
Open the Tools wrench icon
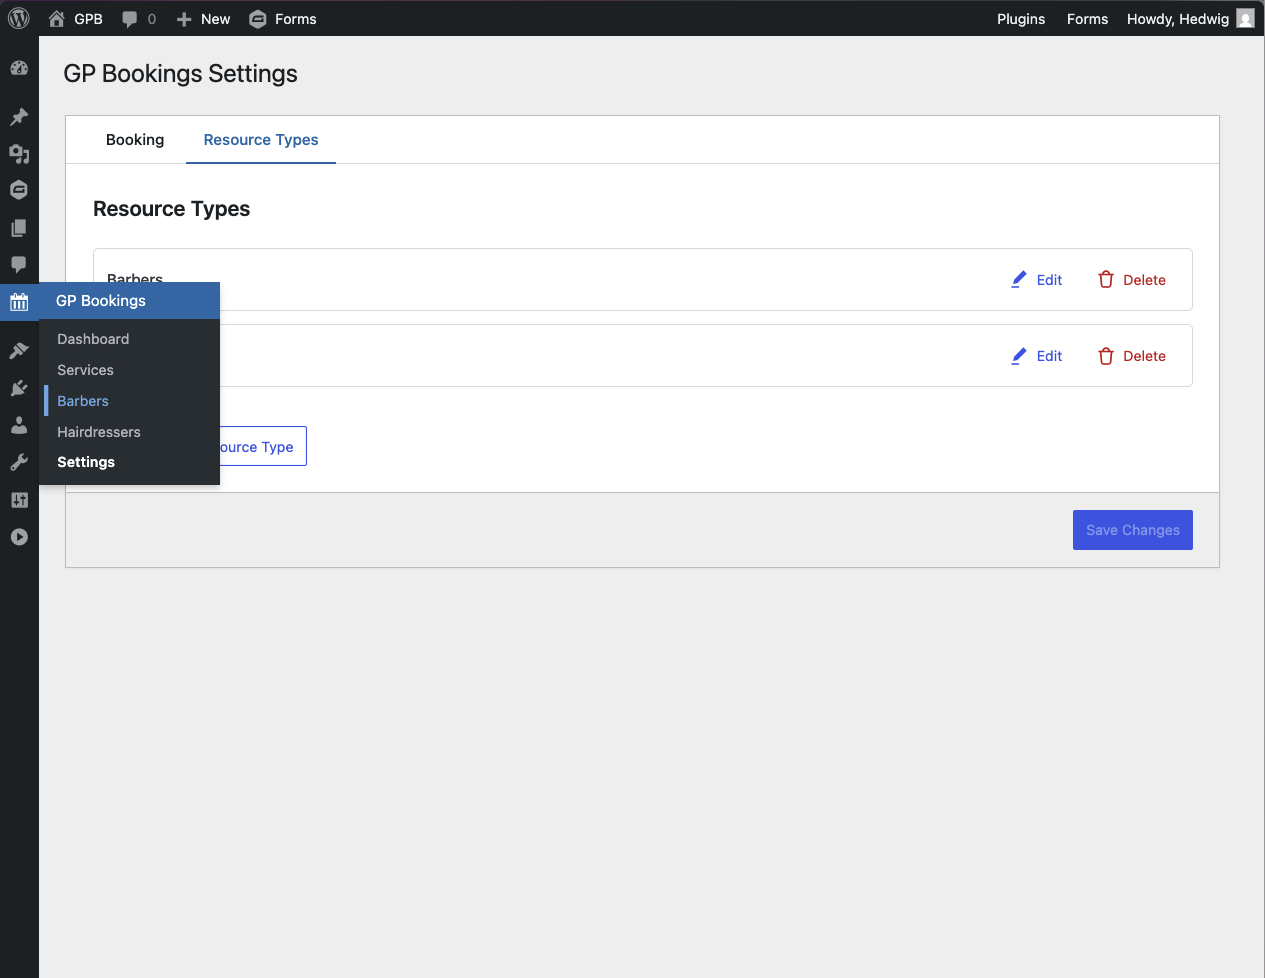click(19, 462)
